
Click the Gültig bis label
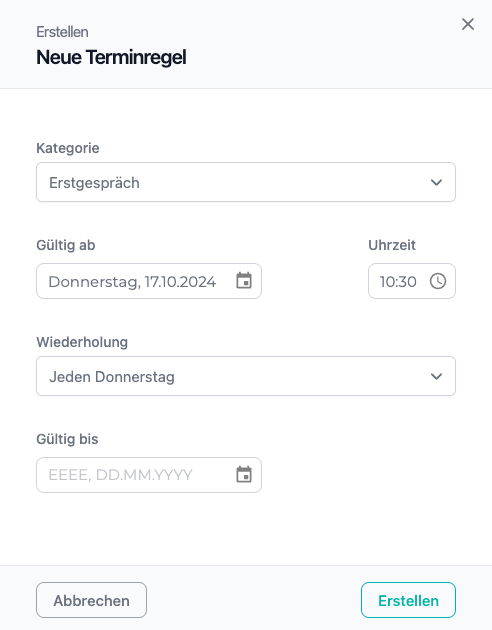pos(67,439)
